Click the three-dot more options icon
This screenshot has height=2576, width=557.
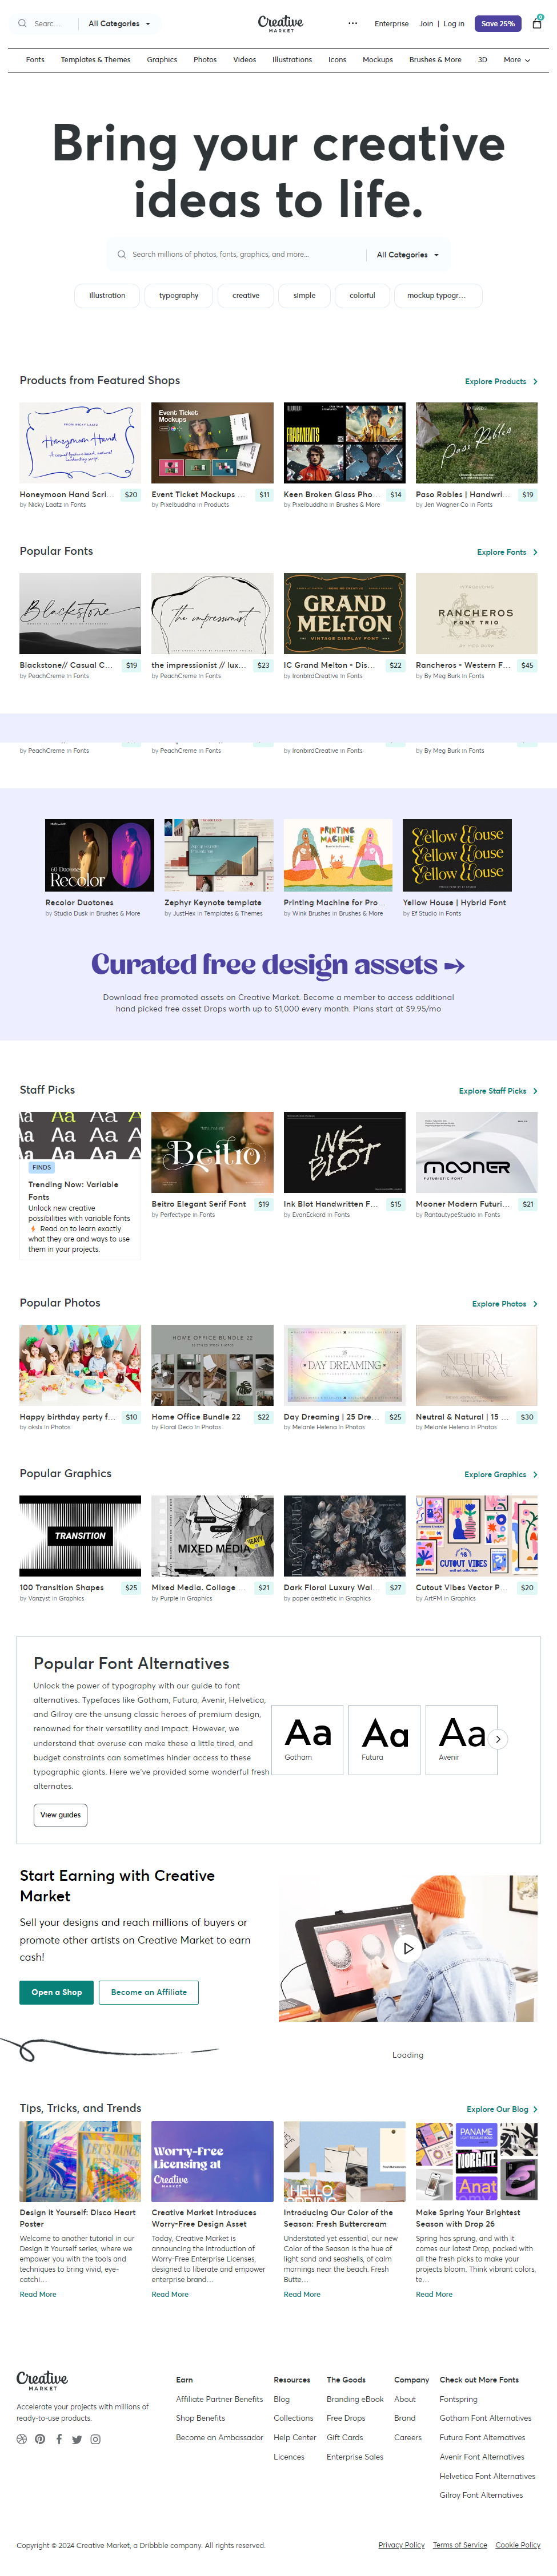tap(352, 23)
